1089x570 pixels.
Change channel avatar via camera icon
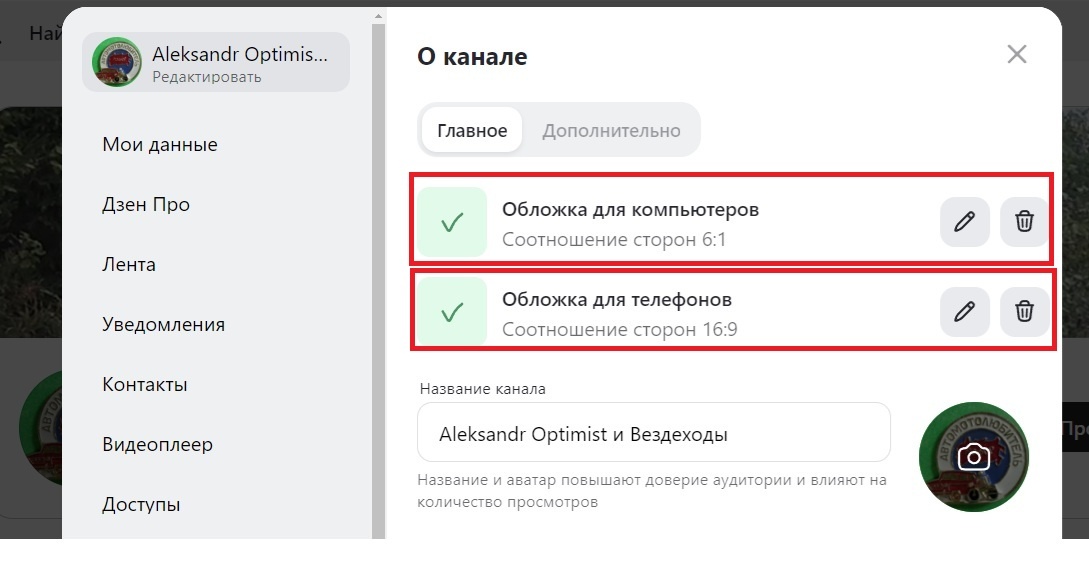click(x=974, y=457)
